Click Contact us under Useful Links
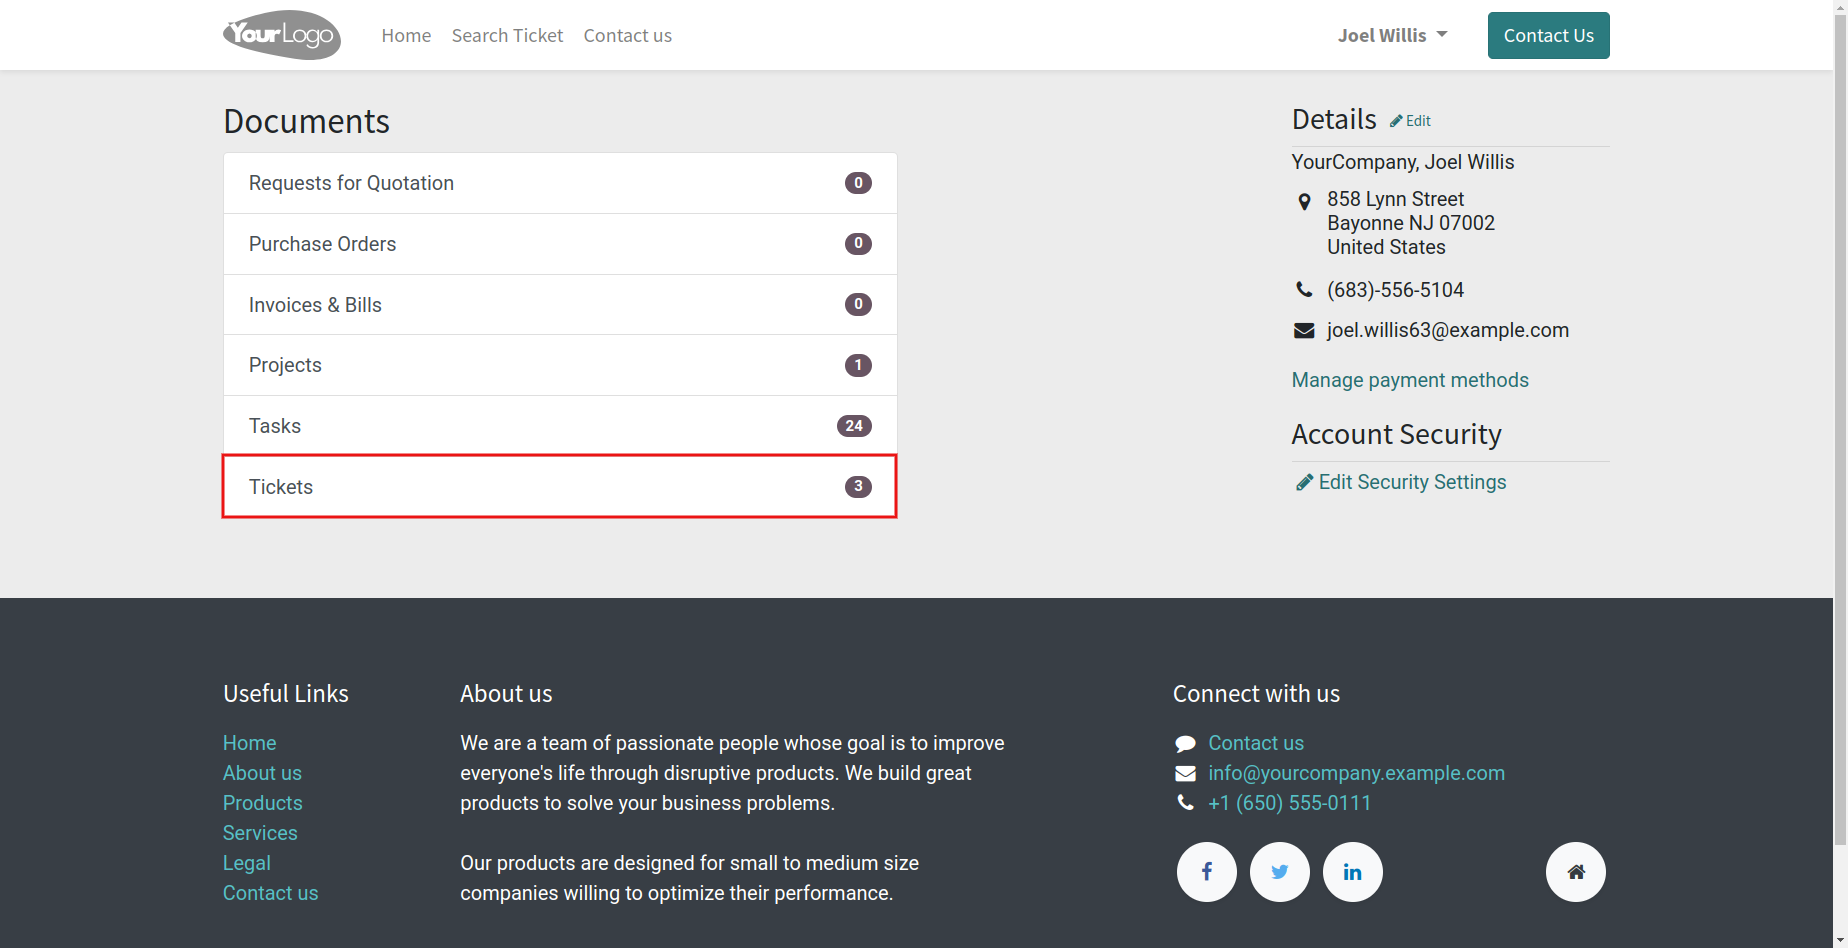The image size is (1848, 948). coord(271,893)
